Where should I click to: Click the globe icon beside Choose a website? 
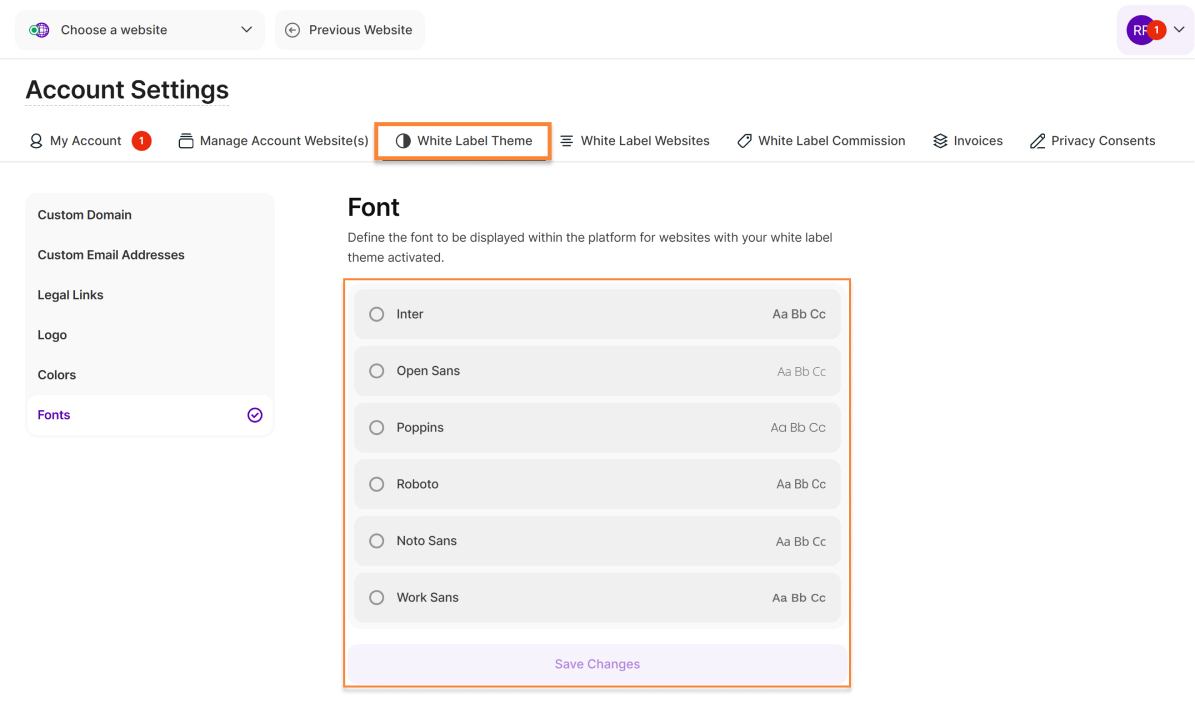39,30
